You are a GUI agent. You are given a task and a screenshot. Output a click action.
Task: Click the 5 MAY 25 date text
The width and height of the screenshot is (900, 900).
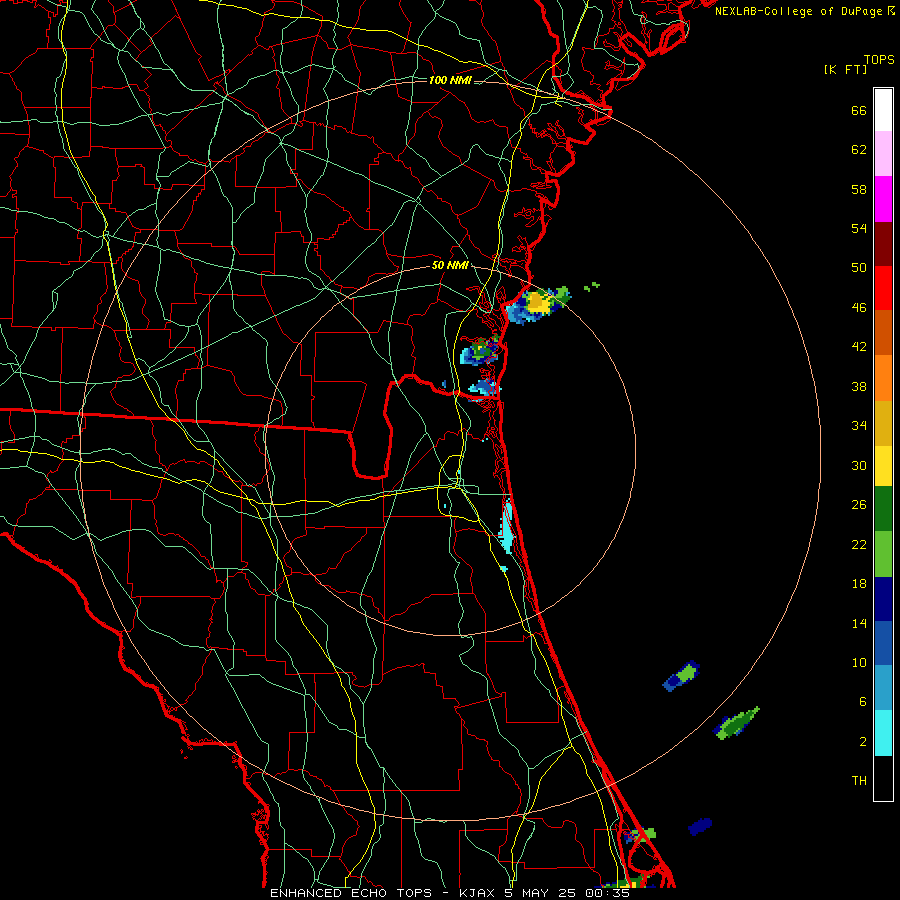pos(540,893)
